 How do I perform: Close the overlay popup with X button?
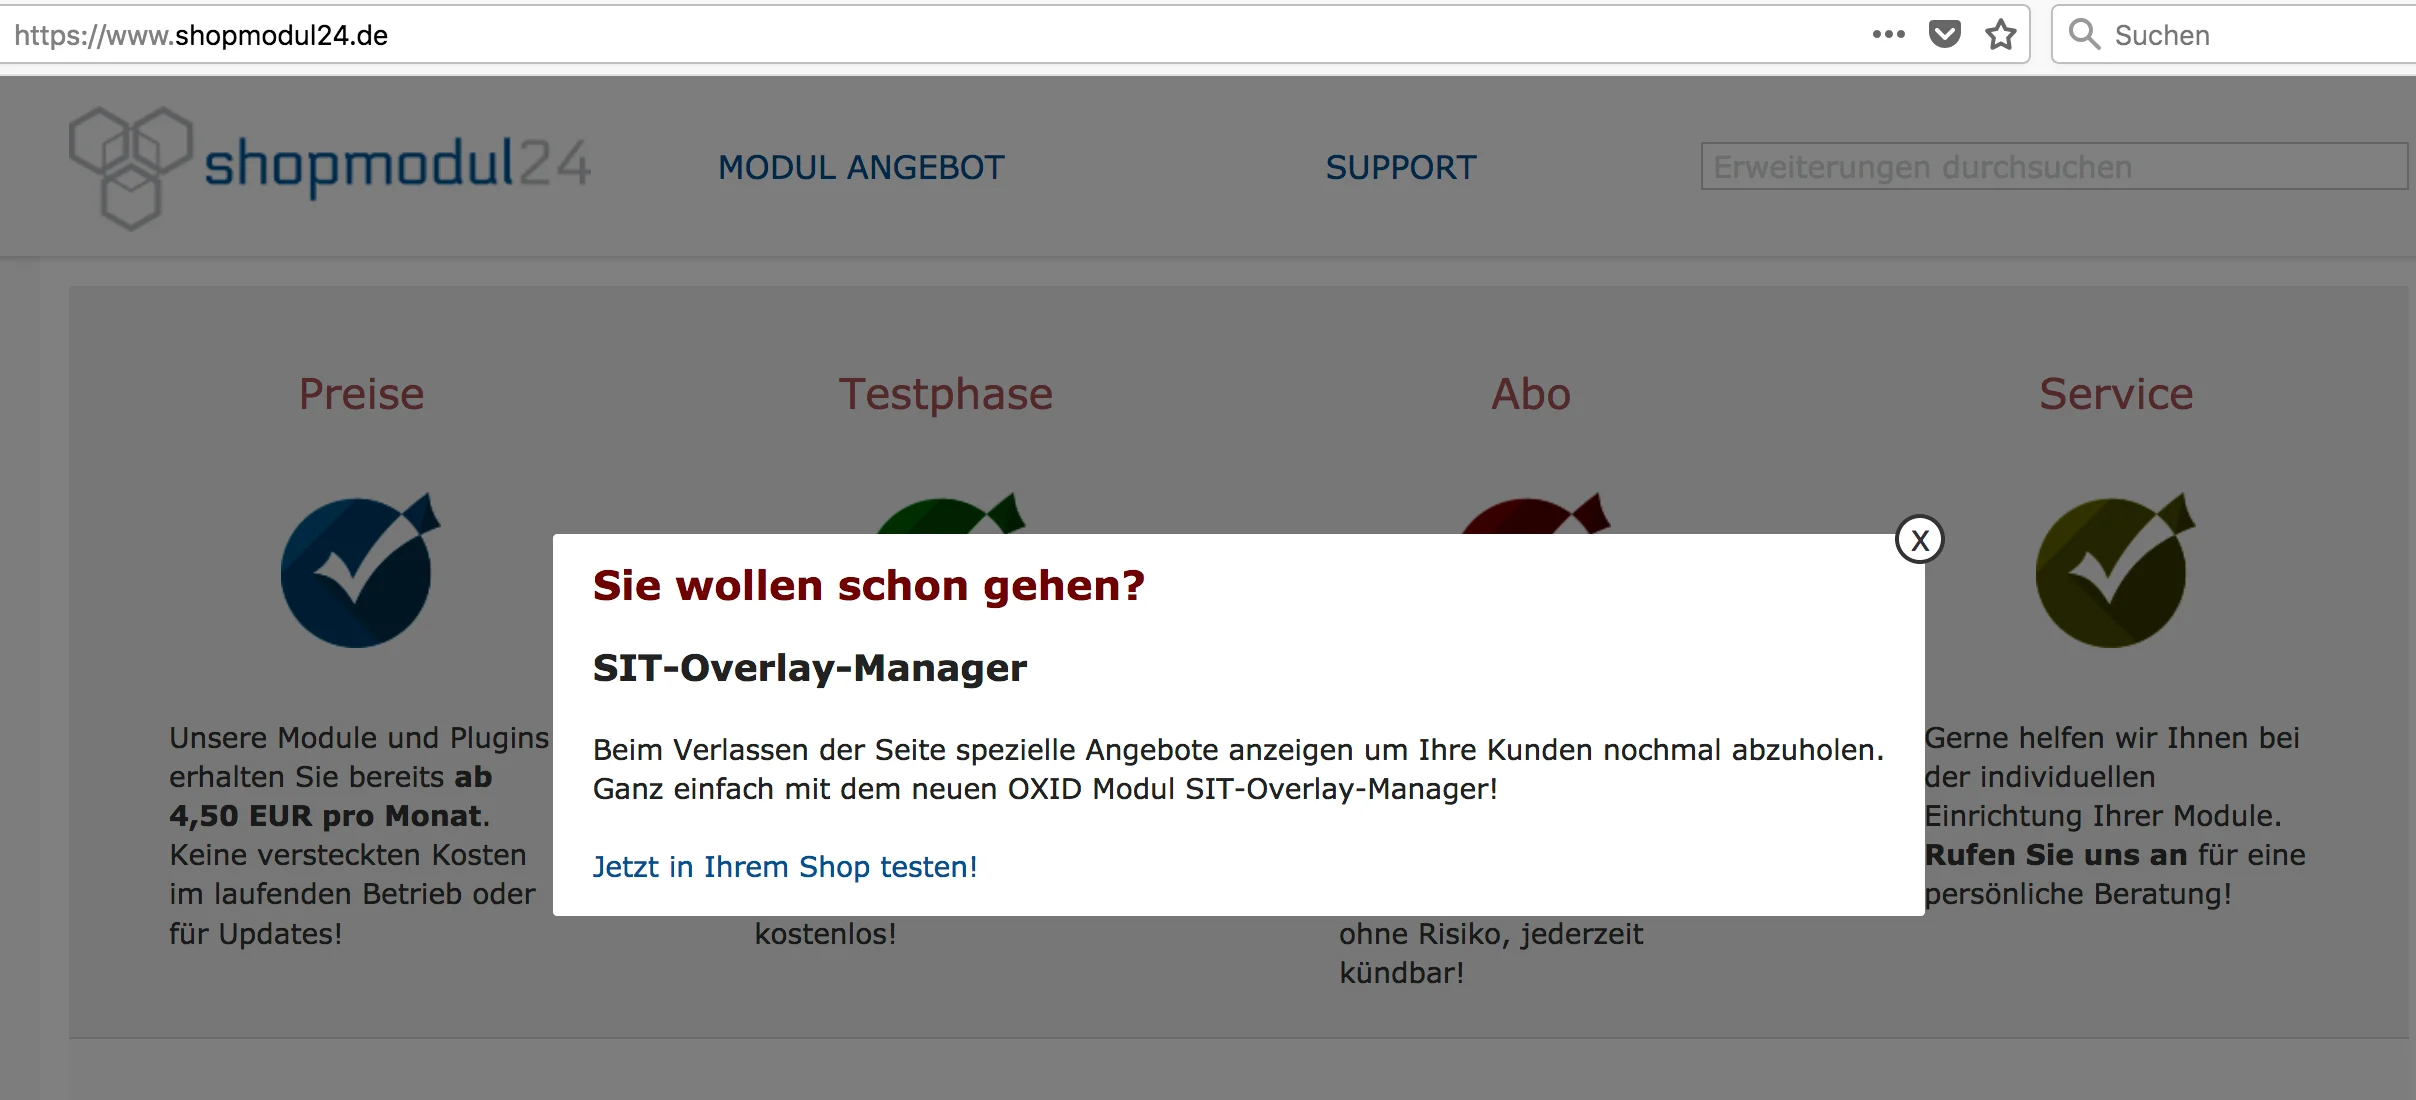coord(1919,540)
